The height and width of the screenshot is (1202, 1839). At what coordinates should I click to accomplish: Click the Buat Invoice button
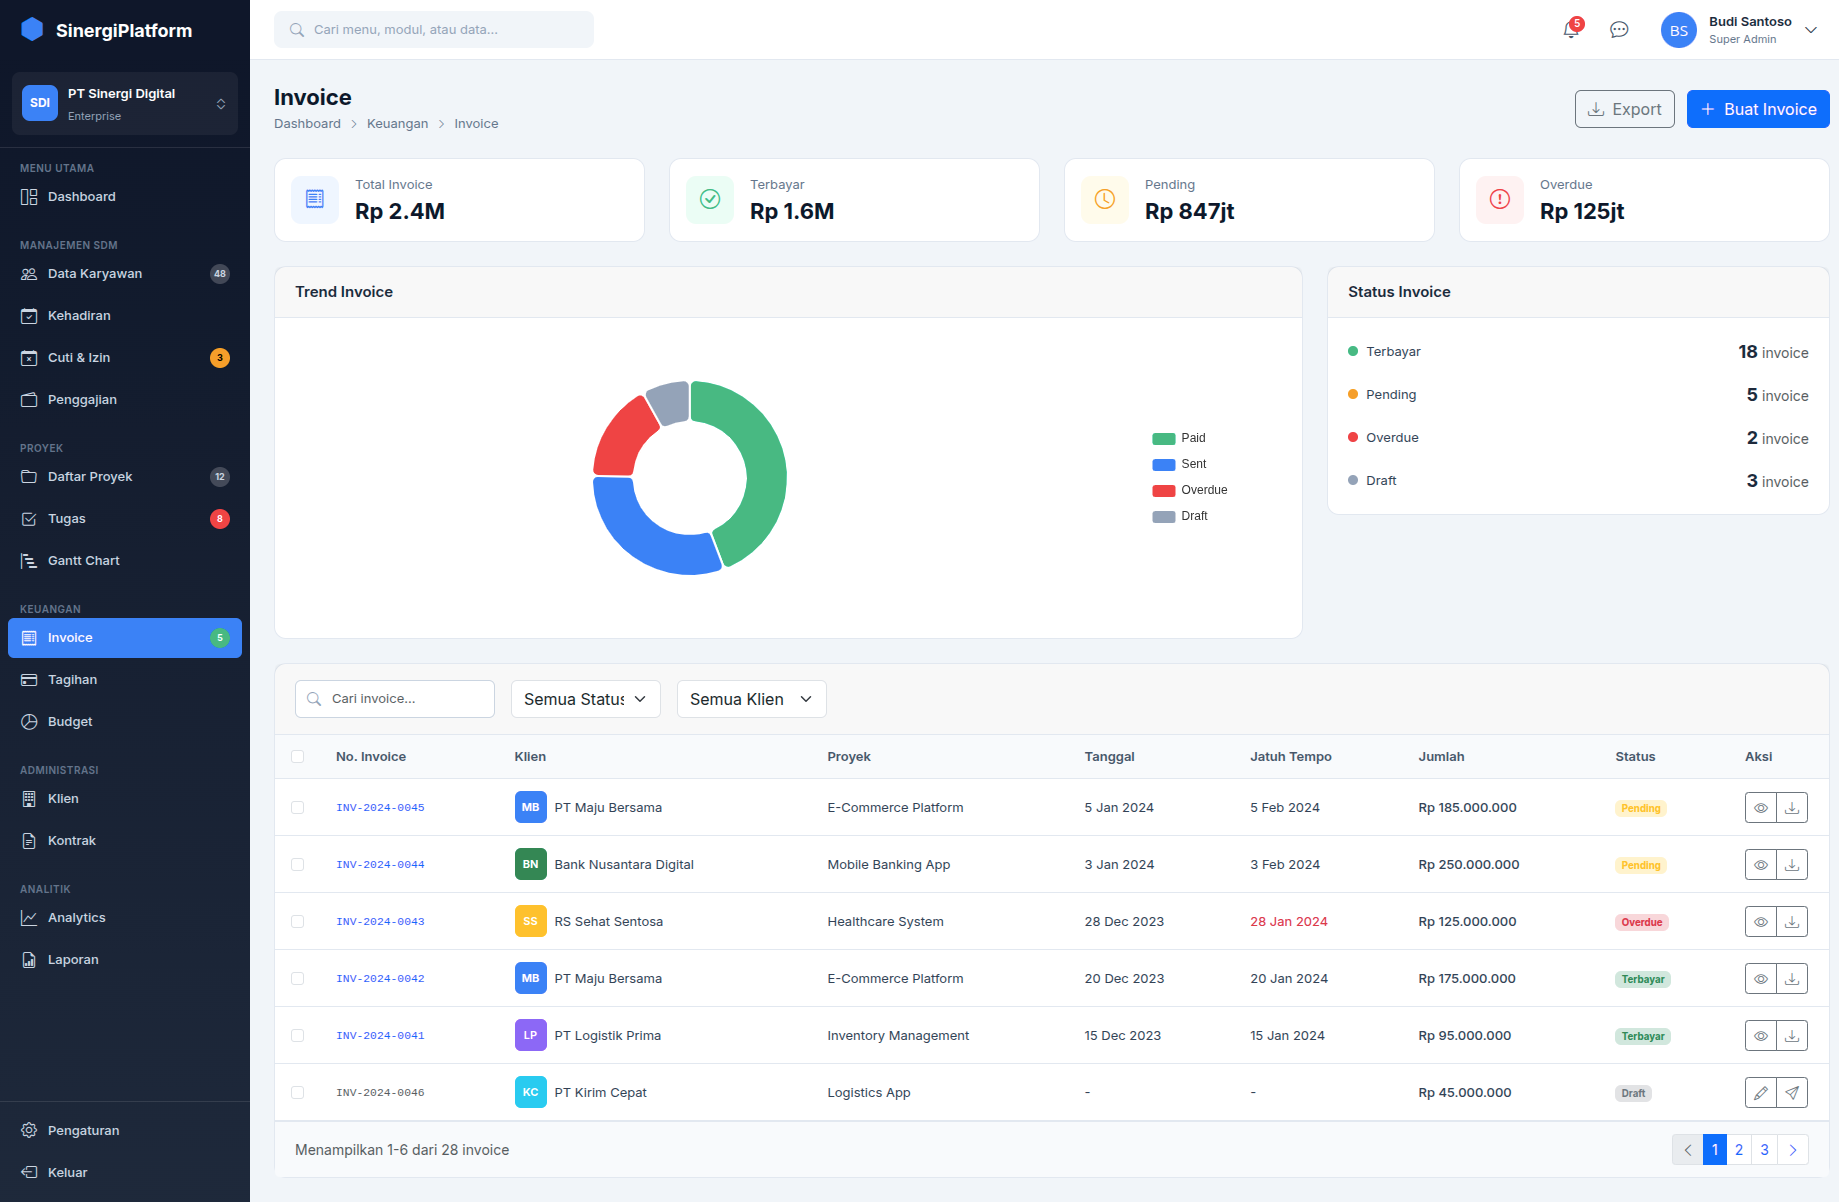[x=1757, y=109]
